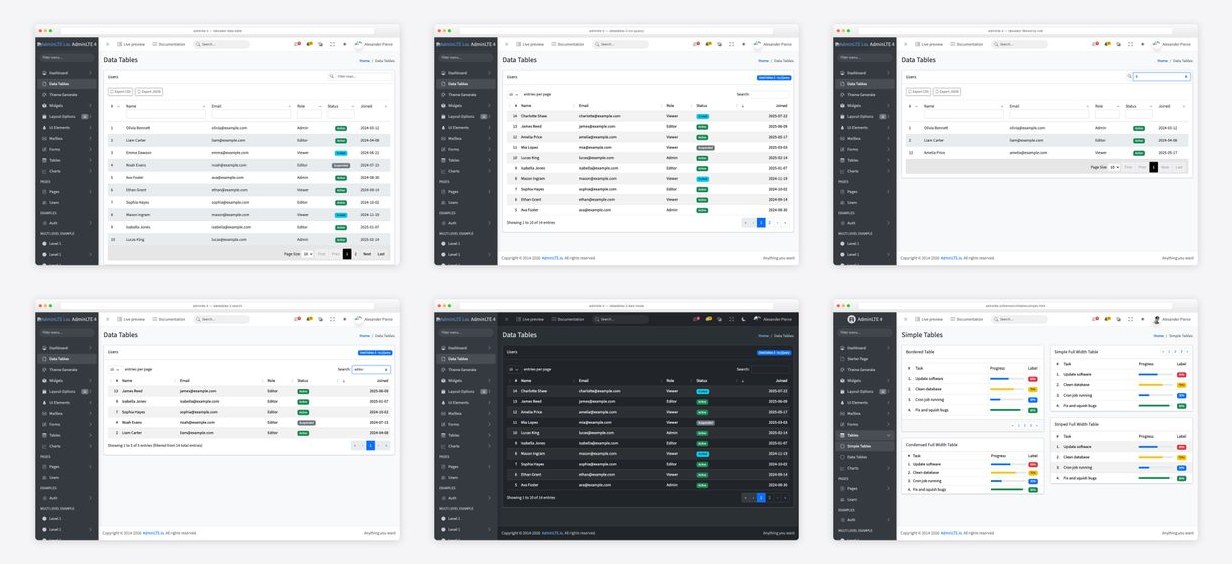Viewport: 1232px width, 564px height.
Task: Click the Forms sidebar icon in the dark-mode window
Action: tap(444, 424)
